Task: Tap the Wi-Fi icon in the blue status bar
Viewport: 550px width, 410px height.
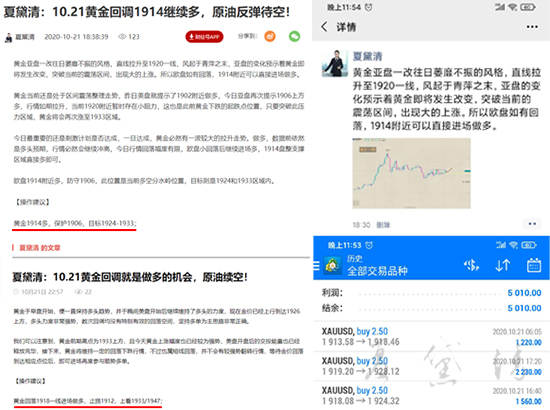Action: pos(514,245)
